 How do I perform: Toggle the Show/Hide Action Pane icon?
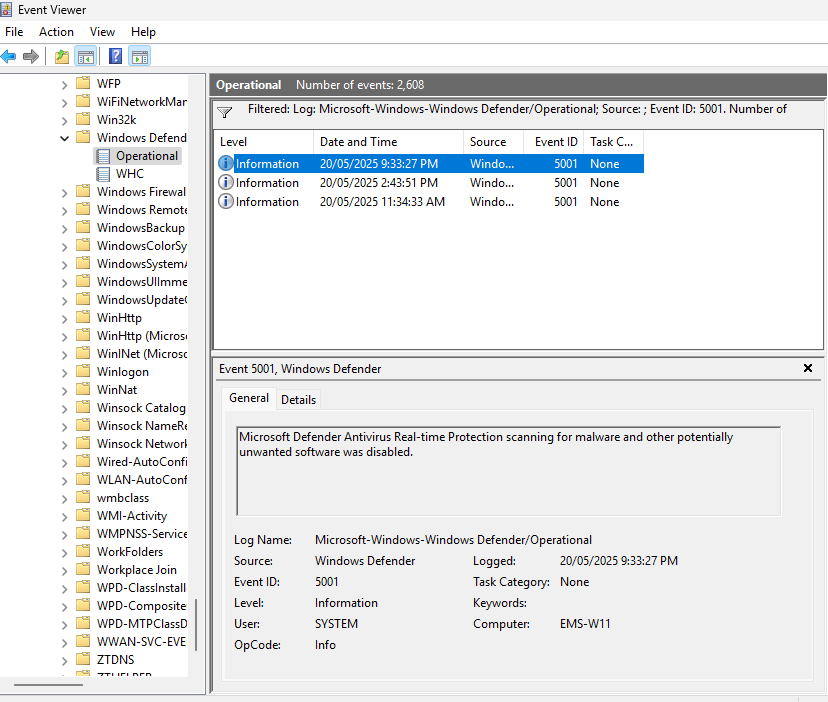click(140, 56)
